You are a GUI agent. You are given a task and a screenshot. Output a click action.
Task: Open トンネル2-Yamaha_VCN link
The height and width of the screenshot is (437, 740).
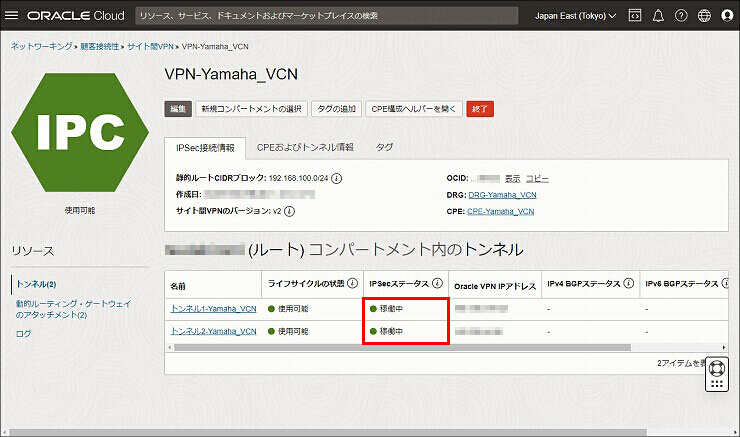(213, 331)
